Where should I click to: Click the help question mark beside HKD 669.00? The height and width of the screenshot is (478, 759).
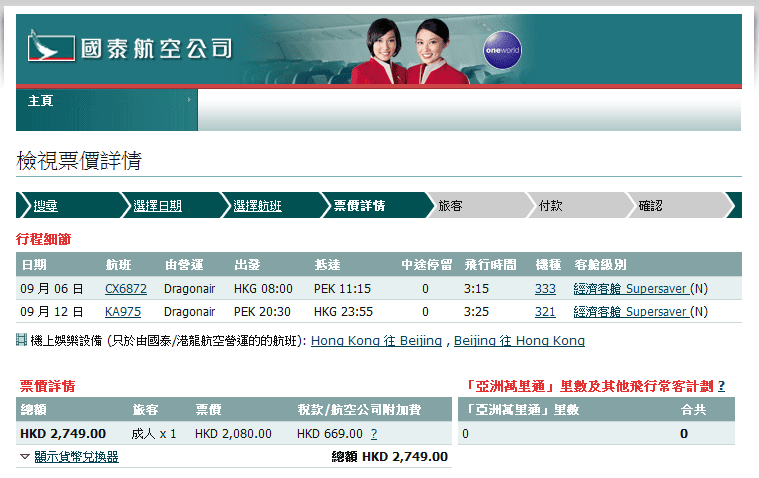tap(373, 434)
